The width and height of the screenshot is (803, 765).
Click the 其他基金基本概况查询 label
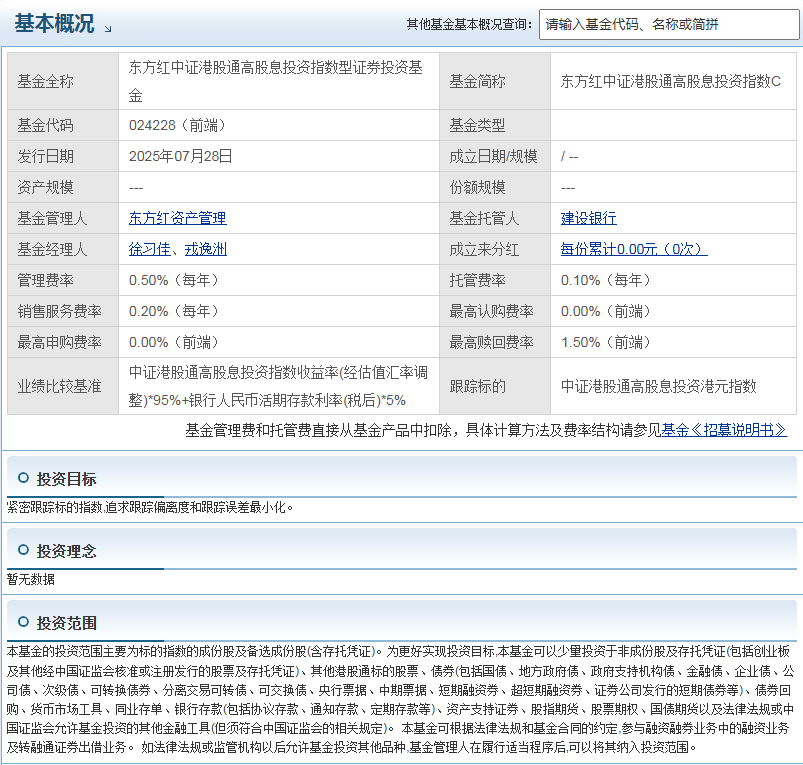tap(470, 25)
